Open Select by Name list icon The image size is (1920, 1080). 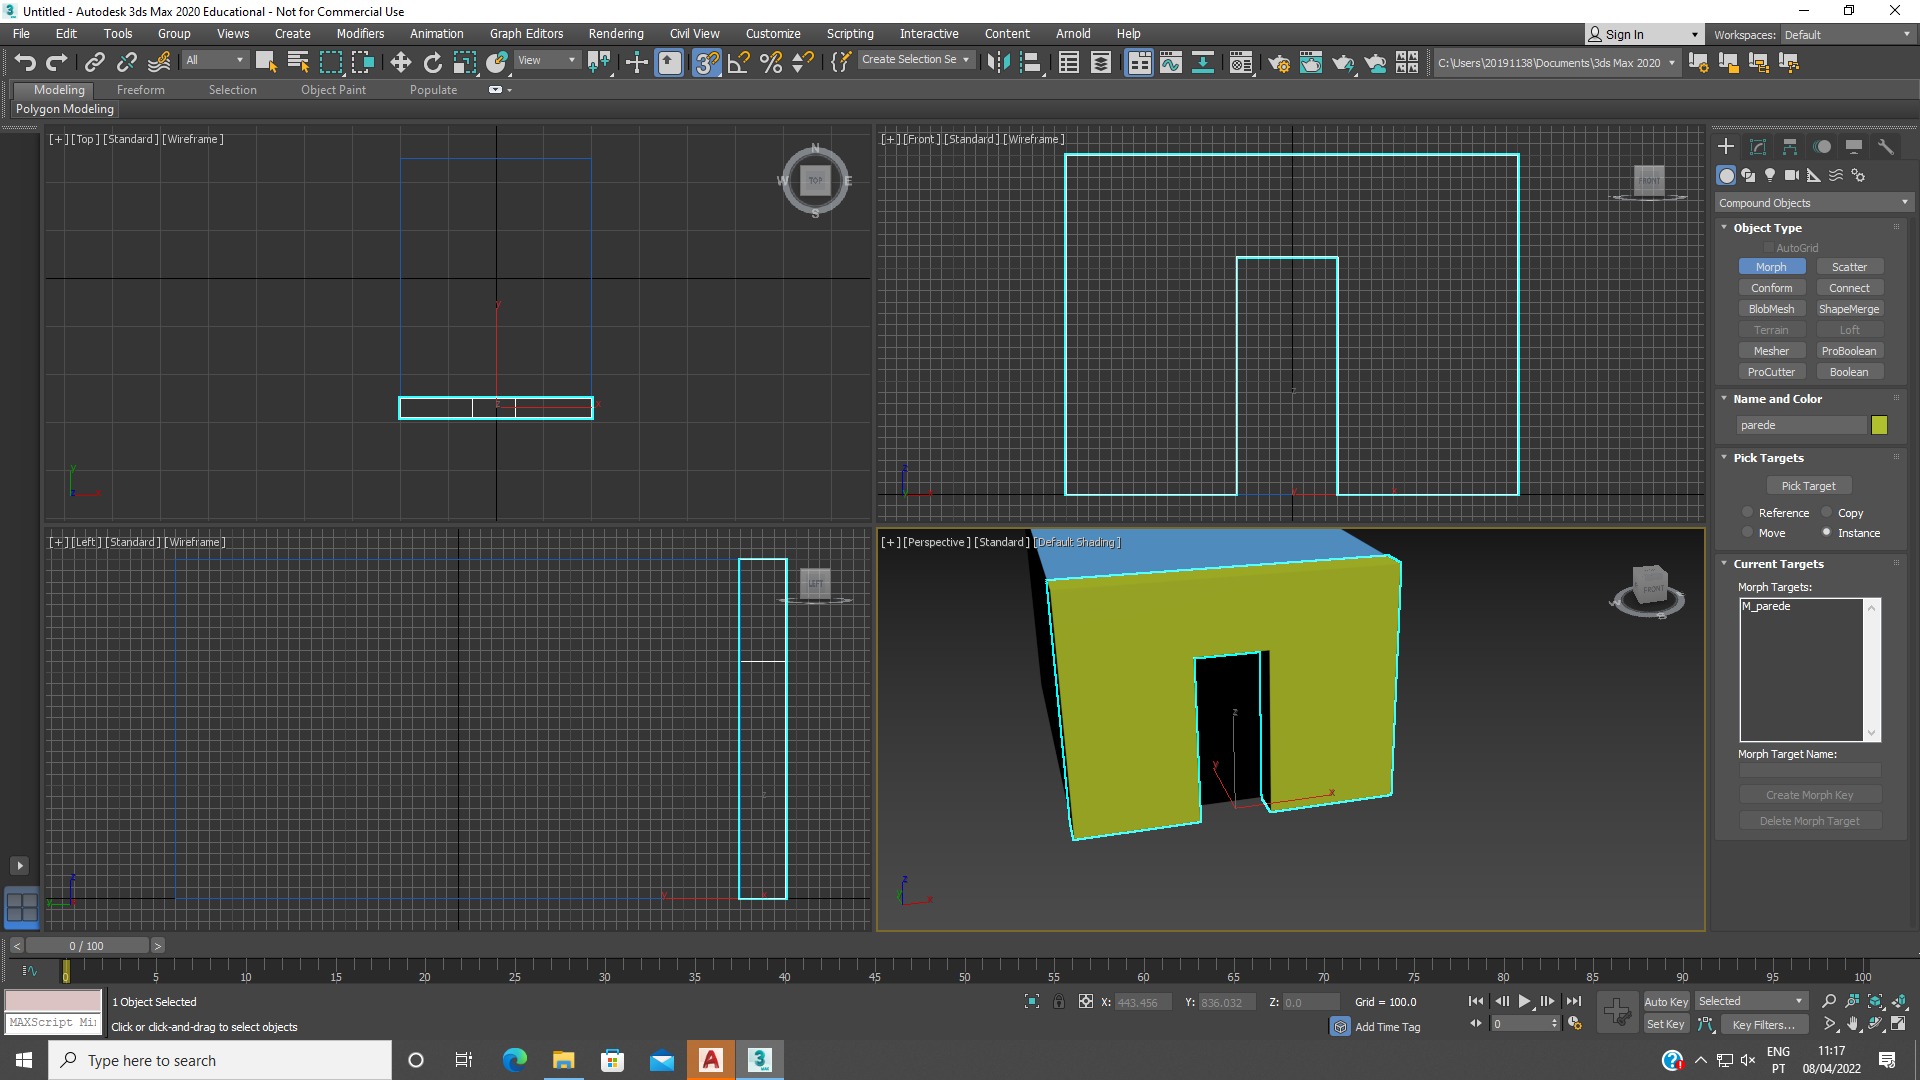(x=298, y=62)
